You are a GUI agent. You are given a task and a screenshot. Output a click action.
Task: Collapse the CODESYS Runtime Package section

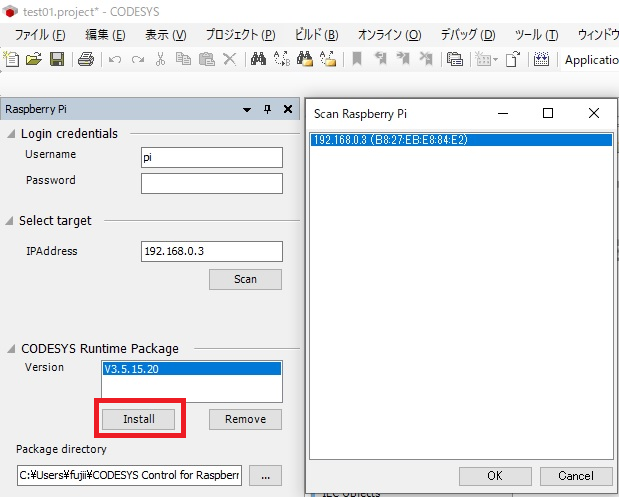pos(11,349)
